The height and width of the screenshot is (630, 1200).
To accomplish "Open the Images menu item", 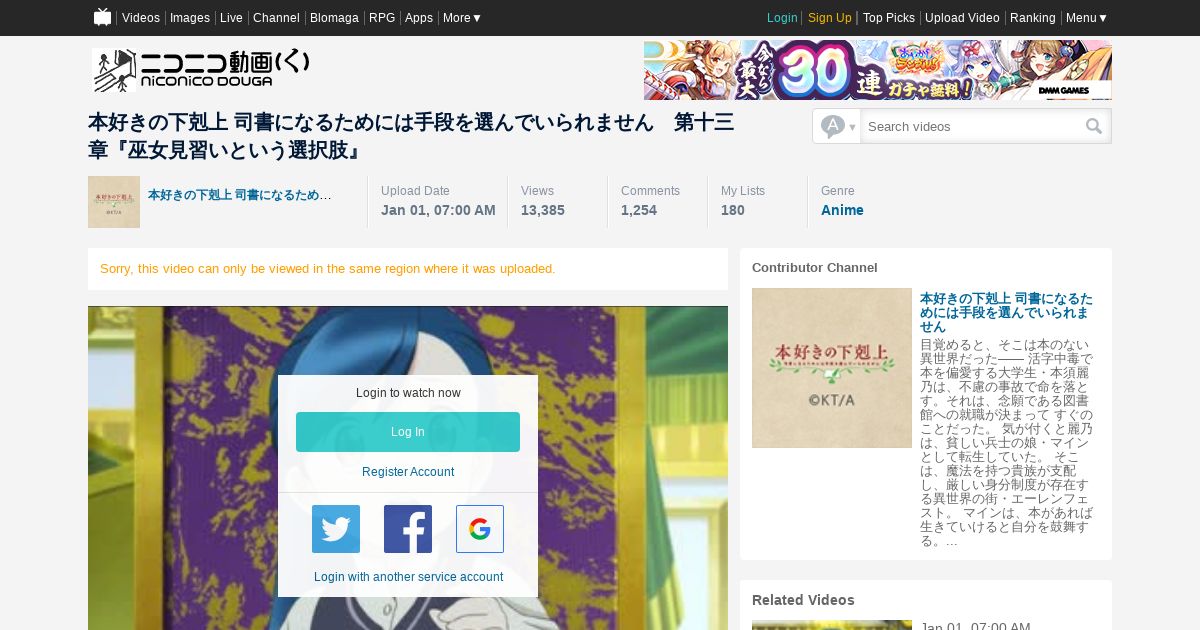I will tap(190, 18).
